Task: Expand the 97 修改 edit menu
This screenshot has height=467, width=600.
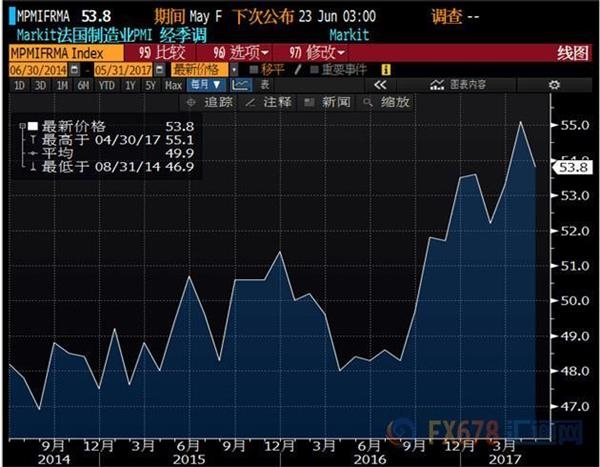Action: coord(317,53)
